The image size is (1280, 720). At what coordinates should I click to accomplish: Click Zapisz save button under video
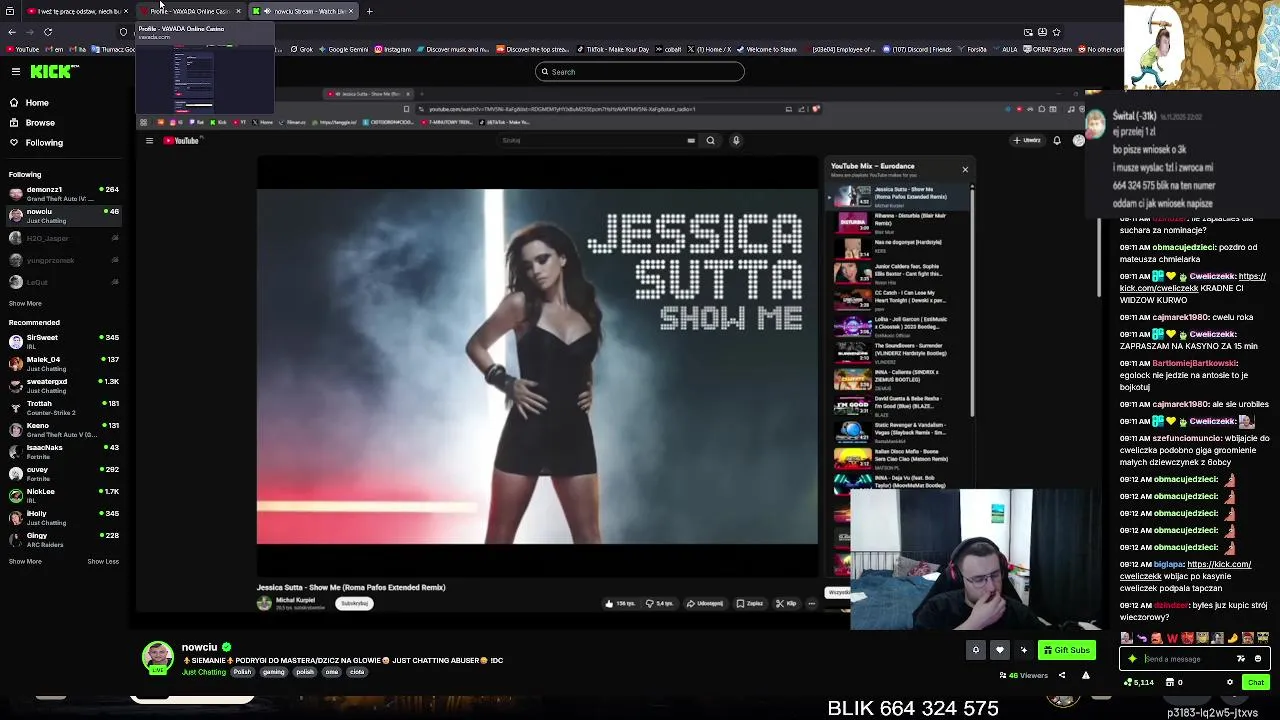pos(750,603)
